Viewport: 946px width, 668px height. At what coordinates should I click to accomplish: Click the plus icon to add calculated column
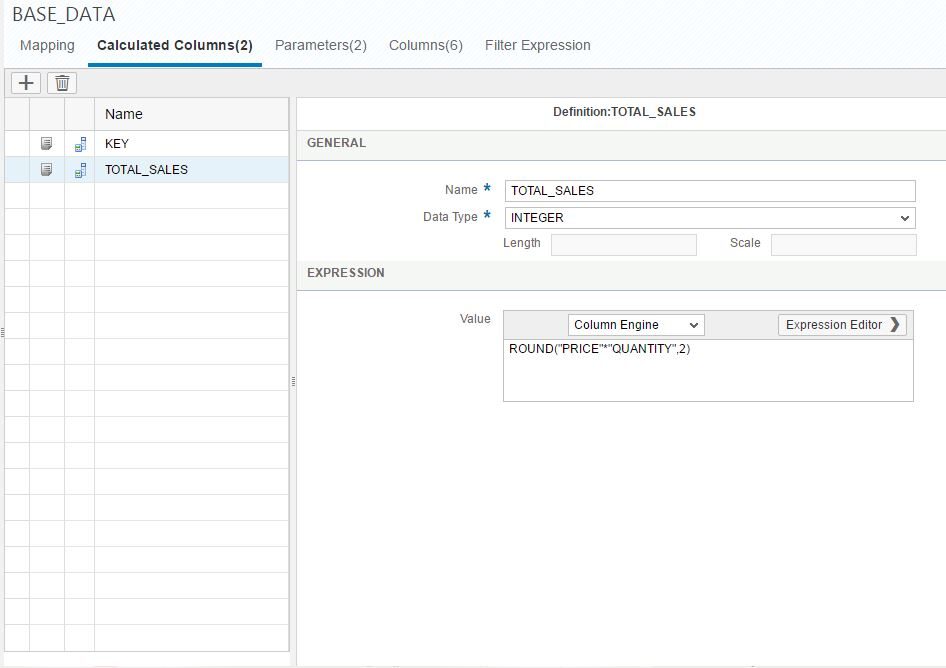(x=26, y=83)
